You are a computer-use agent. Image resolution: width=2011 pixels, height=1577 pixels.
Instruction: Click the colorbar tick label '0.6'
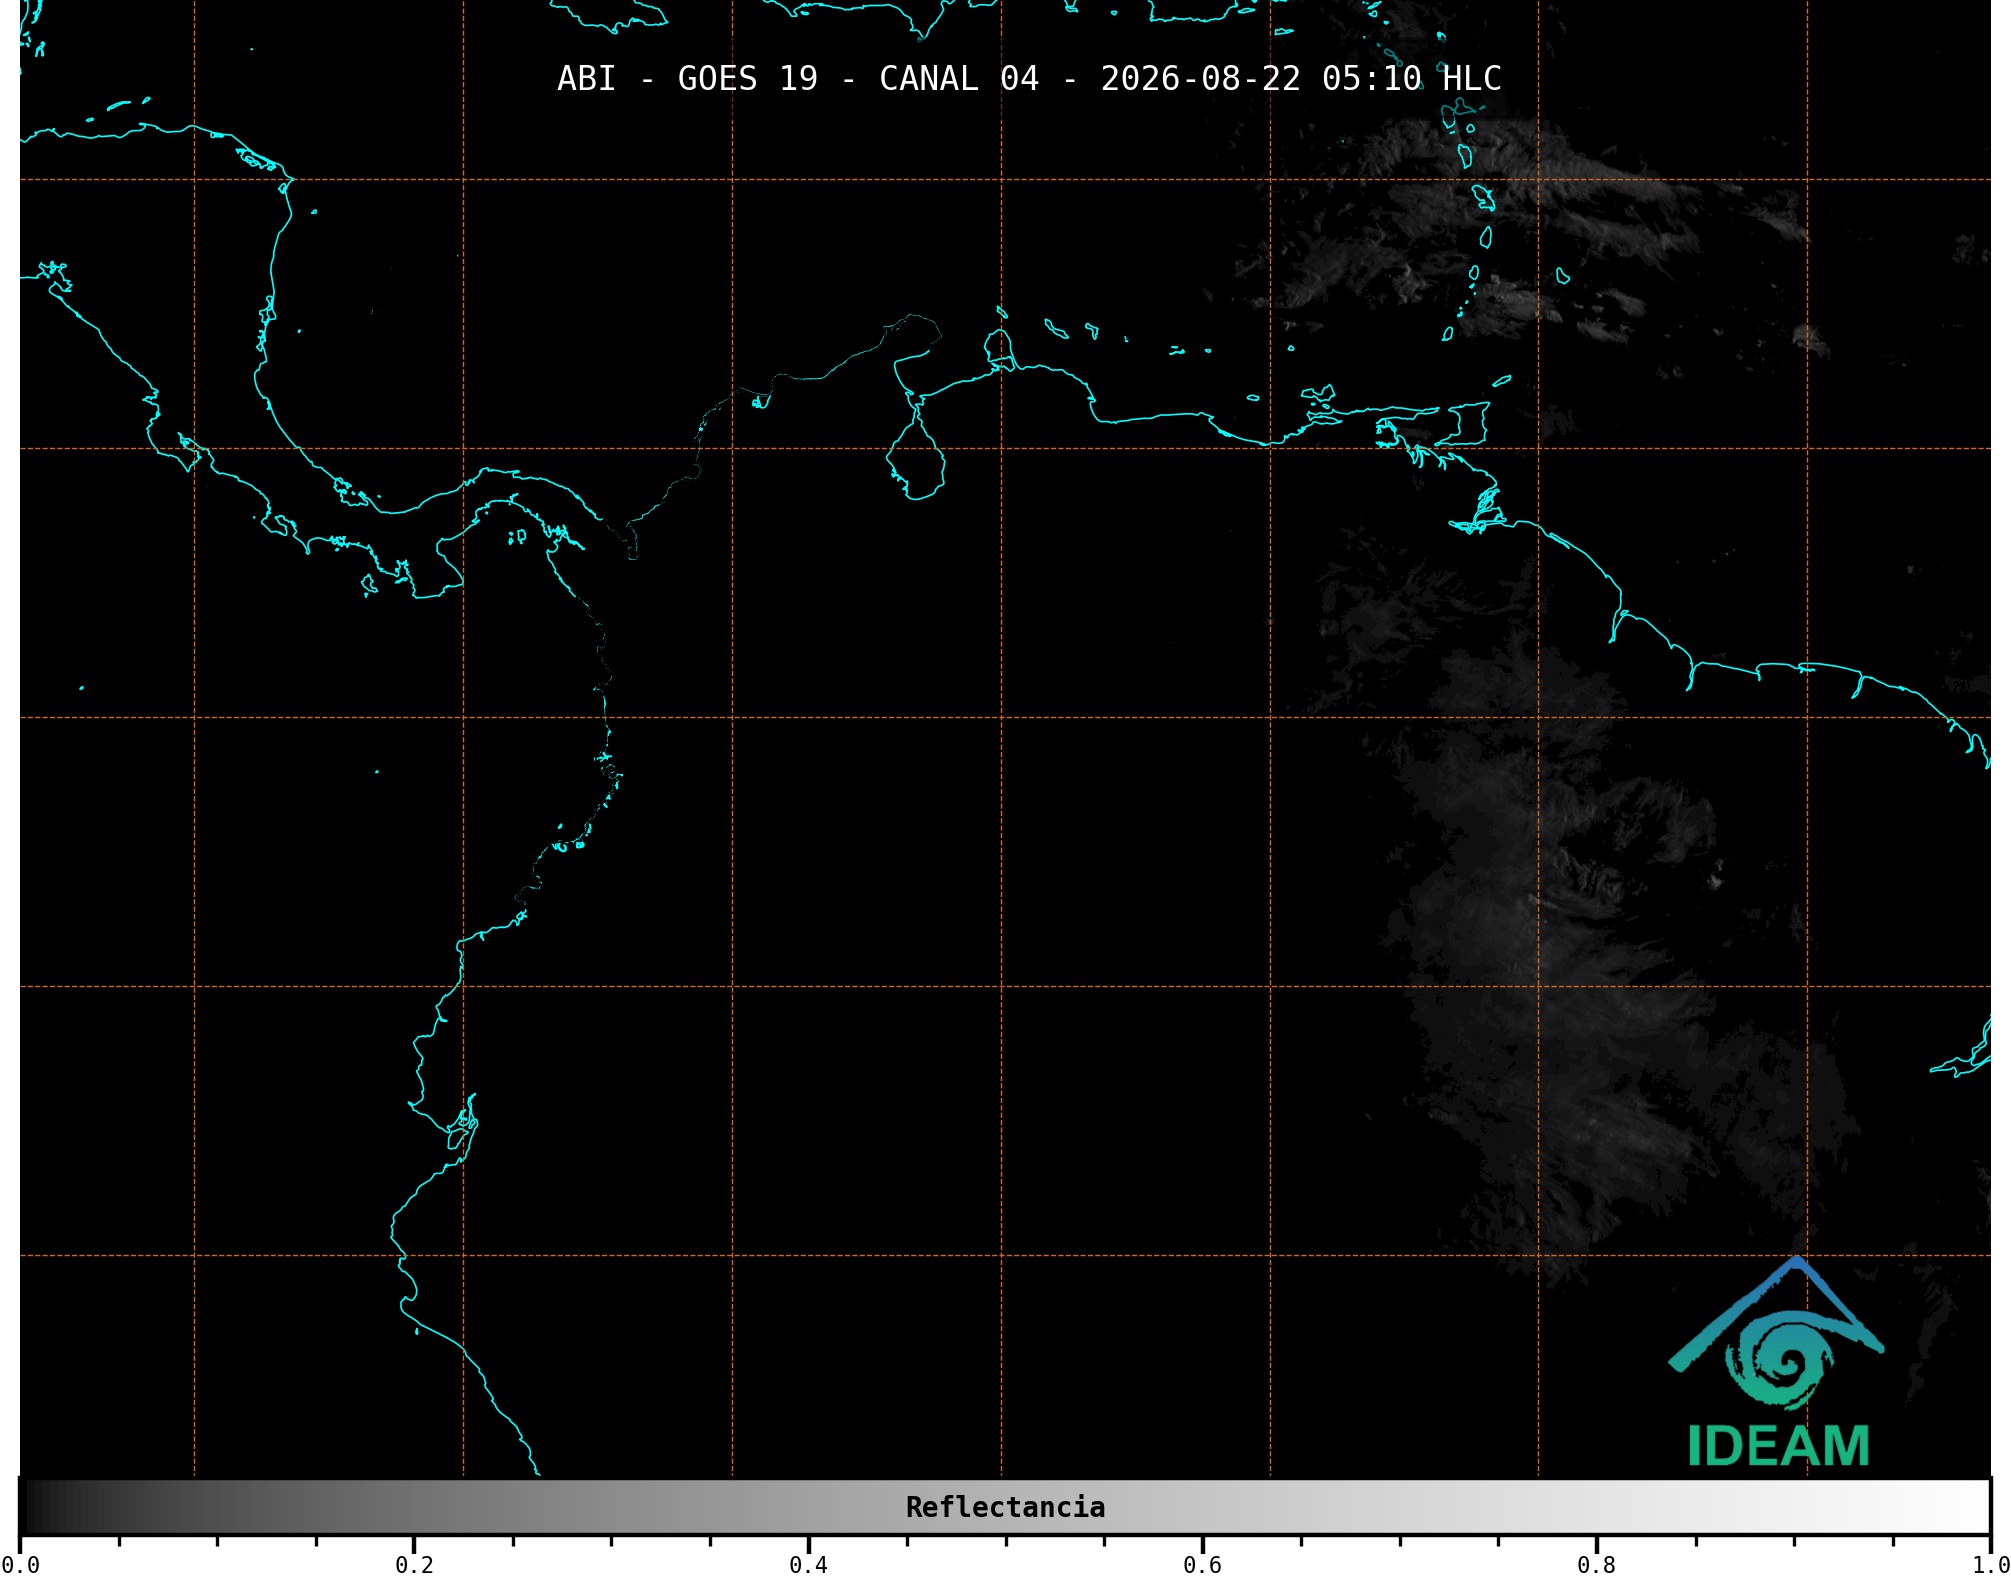(x=1202, y=1565)
